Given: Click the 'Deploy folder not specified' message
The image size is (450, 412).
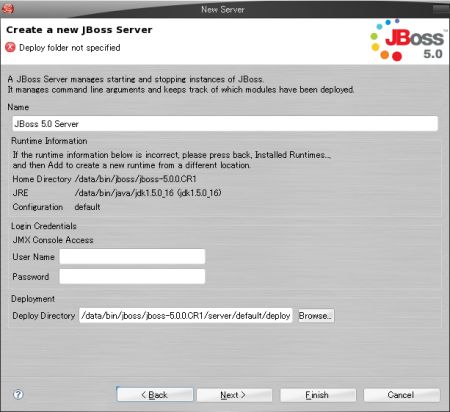Looking at the screenshot, I should coord(70,48).
